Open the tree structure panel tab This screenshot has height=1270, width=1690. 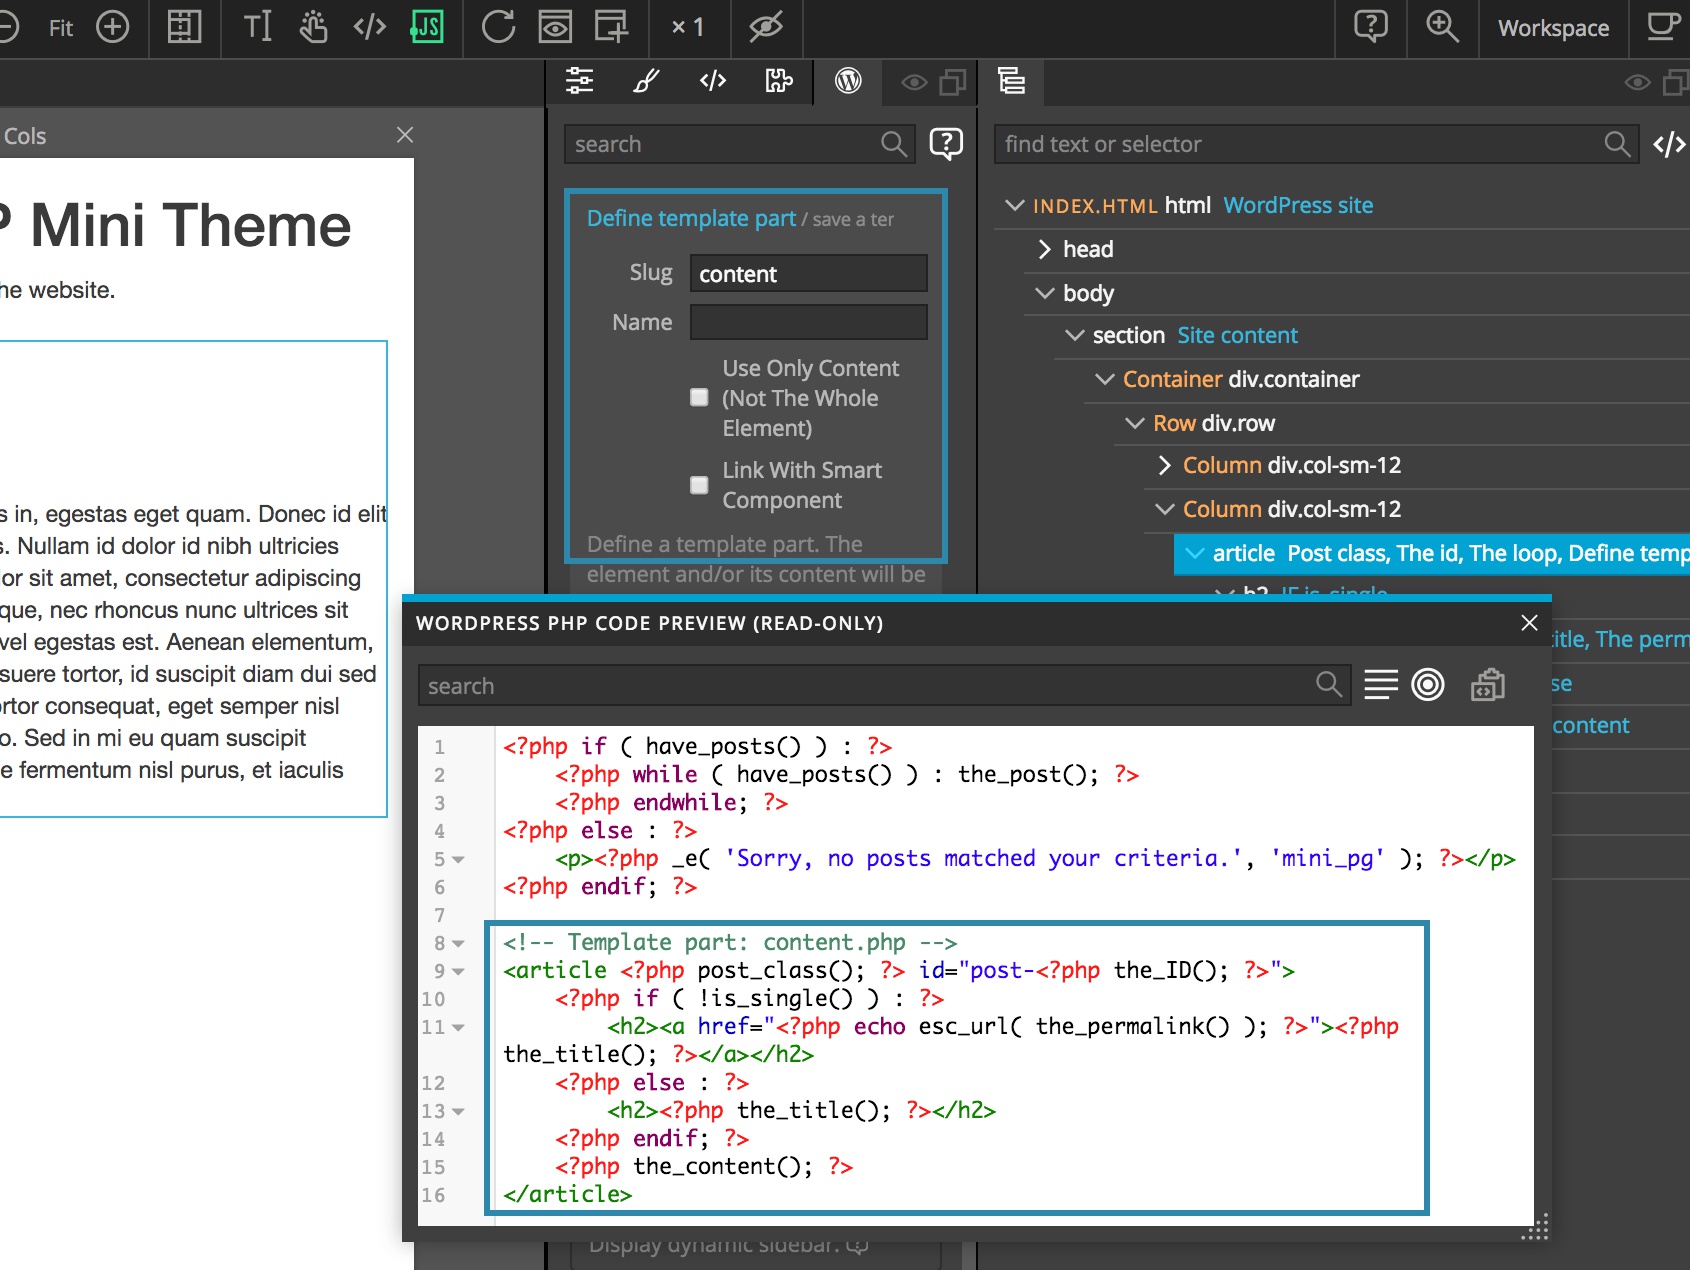tap(1011, 81)
